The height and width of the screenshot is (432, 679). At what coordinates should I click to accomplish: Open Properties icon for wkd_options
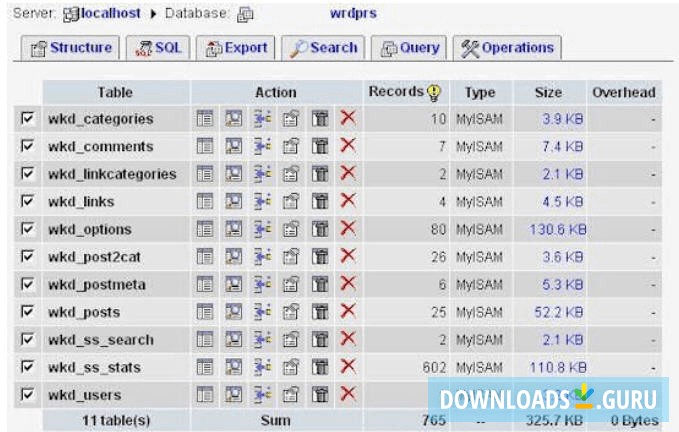point(291,229)
